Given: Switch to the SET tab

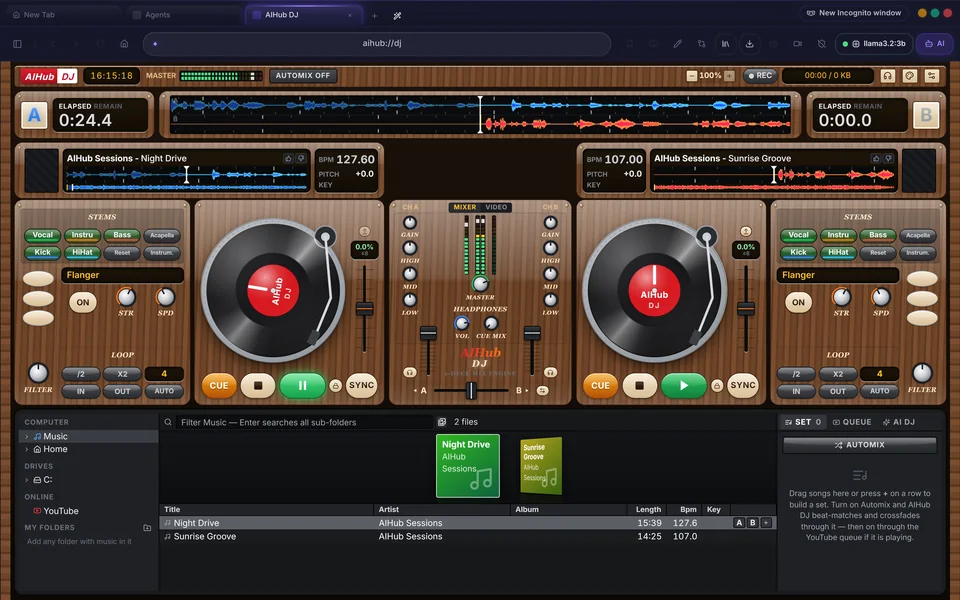Looking at the screenshot, I should click(803, 422).
